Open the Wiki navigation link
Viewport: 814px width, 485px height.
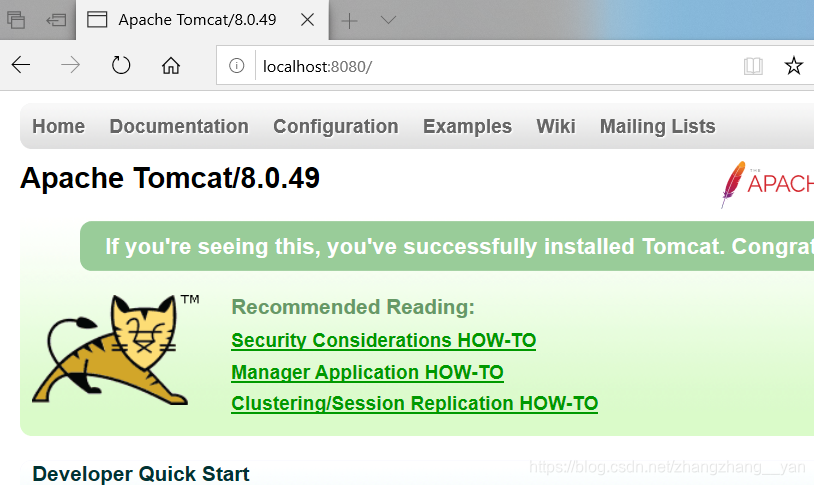[556, 126]
